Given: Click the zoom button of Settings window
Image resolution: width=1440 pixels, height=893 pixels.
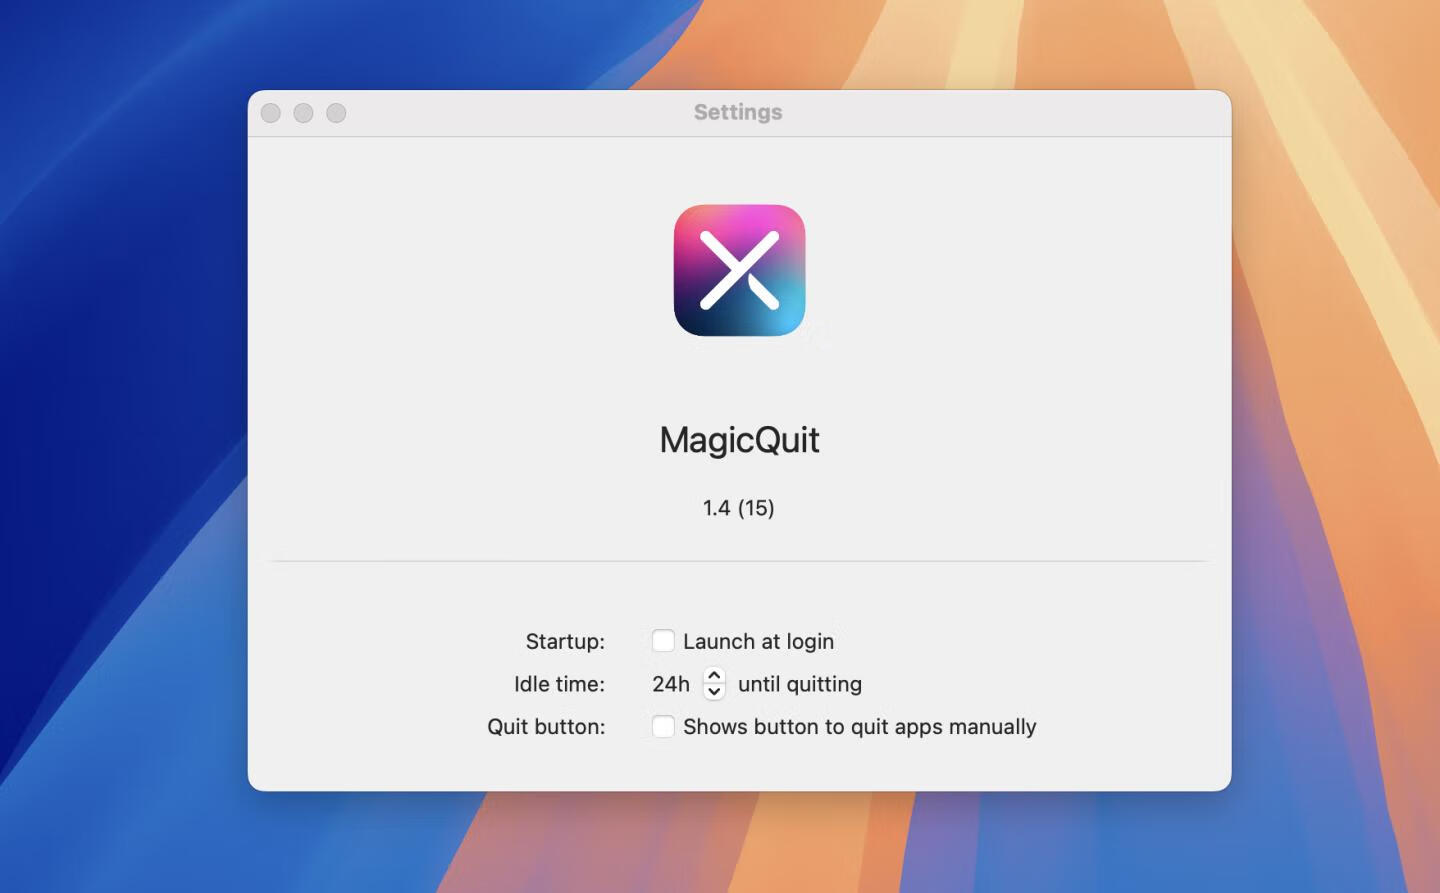Looking at the screenshot, I should tap(337, 113).
